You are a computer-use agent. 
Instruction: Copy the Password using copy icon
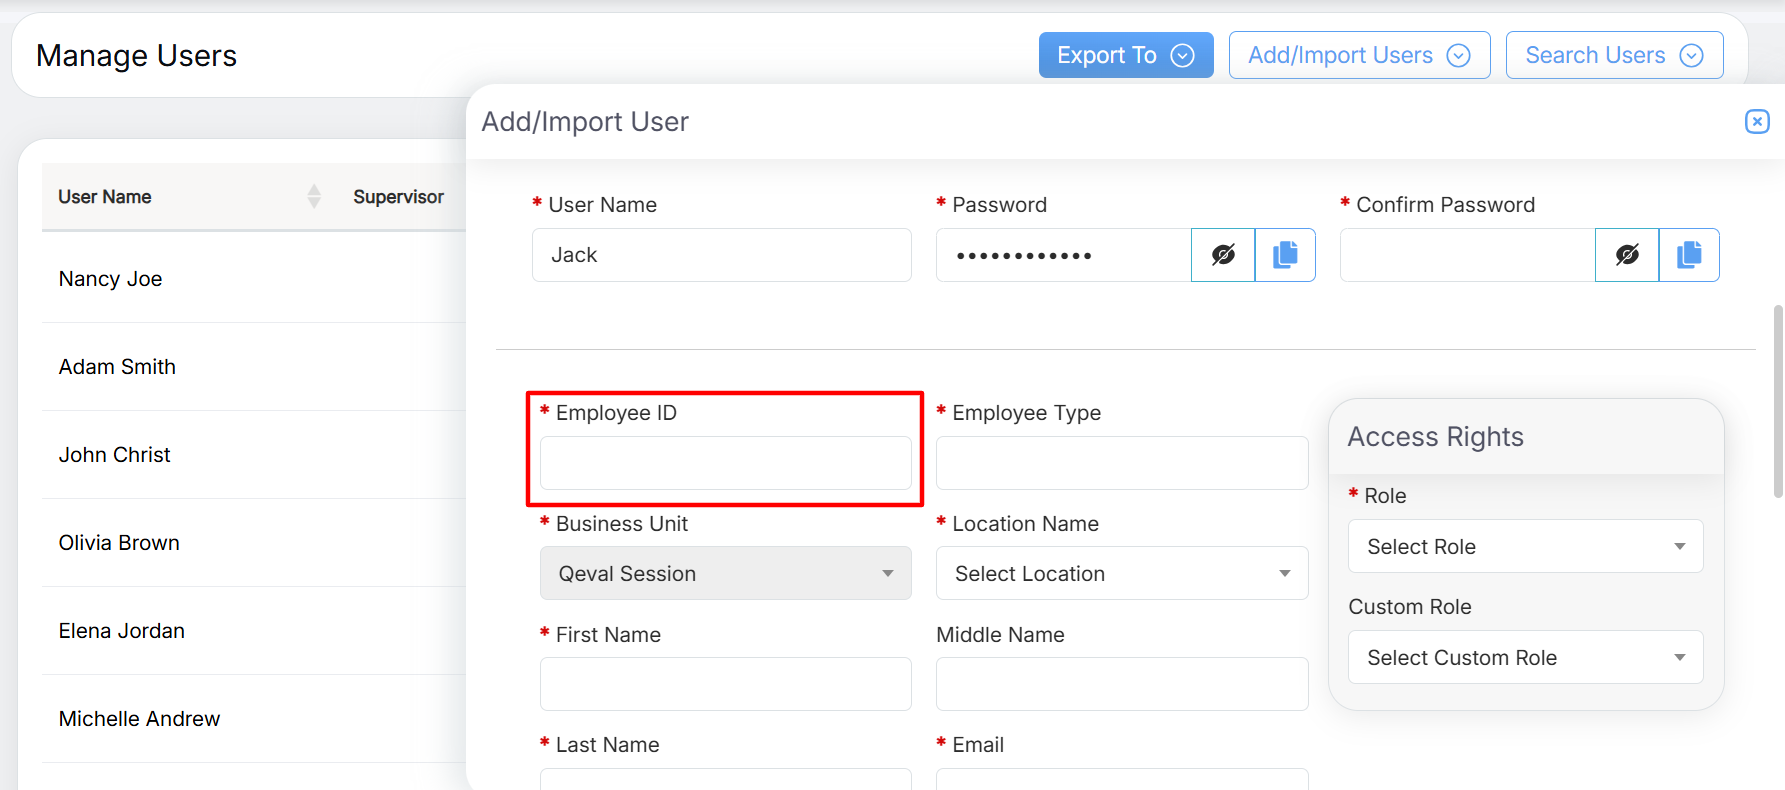pos(1285,255)
